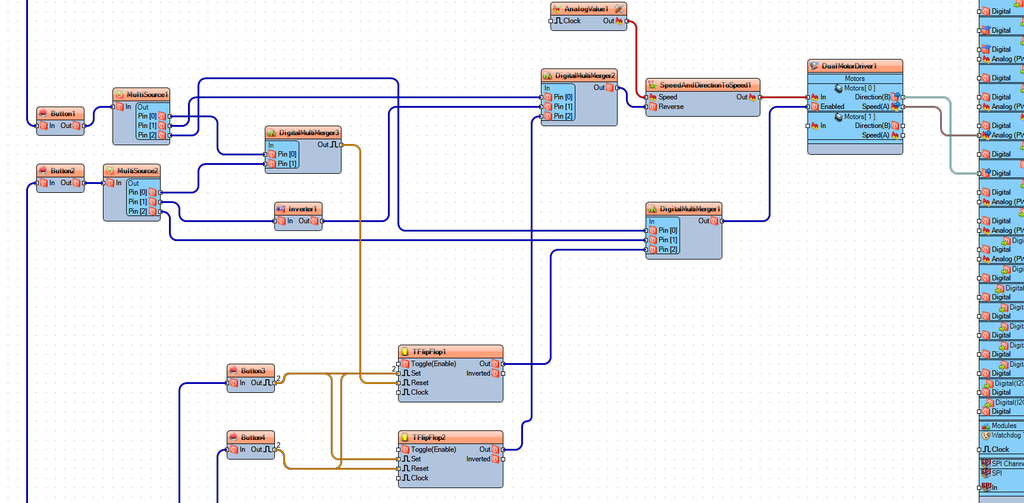Click the Inverter1 component icon
Screen dimensions: 1024x503
(x=281, y=208)
